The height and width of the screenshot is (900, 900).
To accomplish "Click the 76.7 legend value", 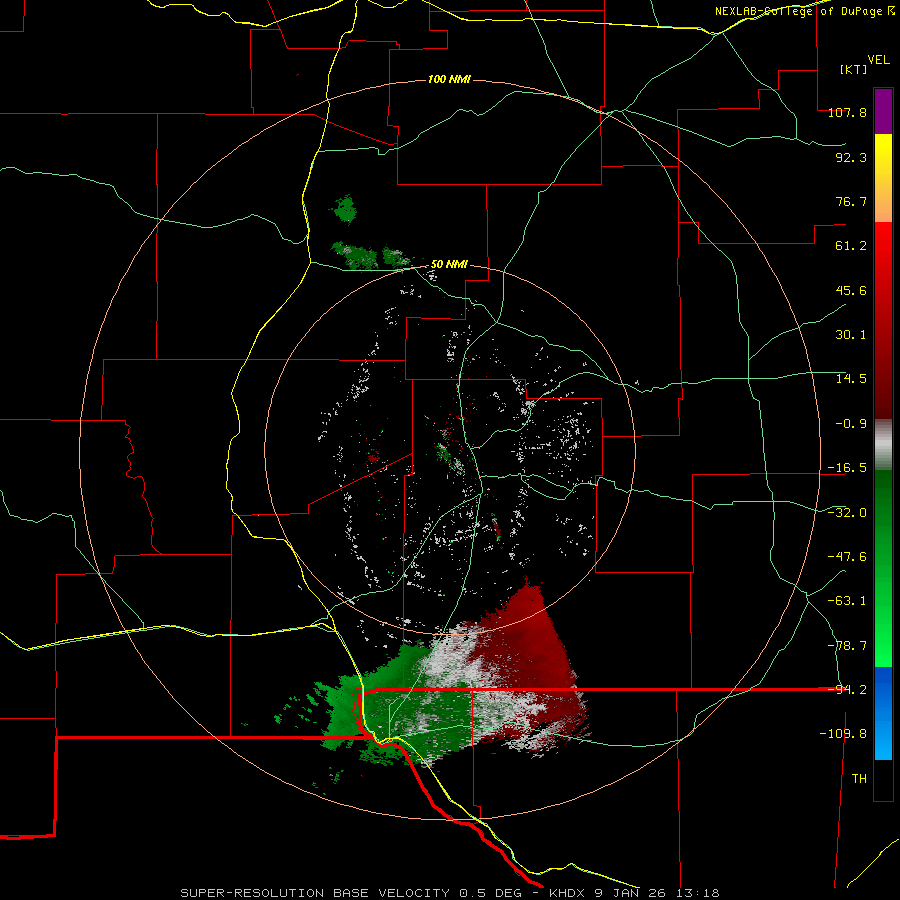I will [851, 201].
